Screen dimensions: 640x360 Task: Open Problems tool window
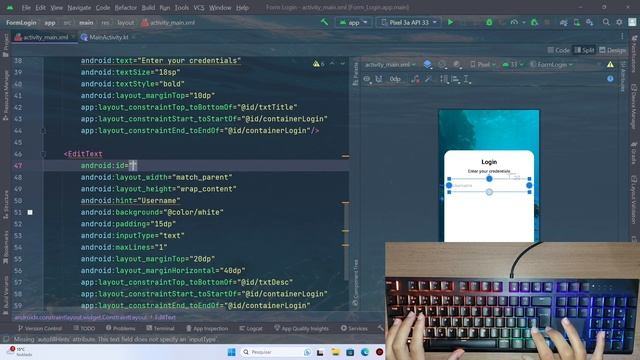click(120, 328)
